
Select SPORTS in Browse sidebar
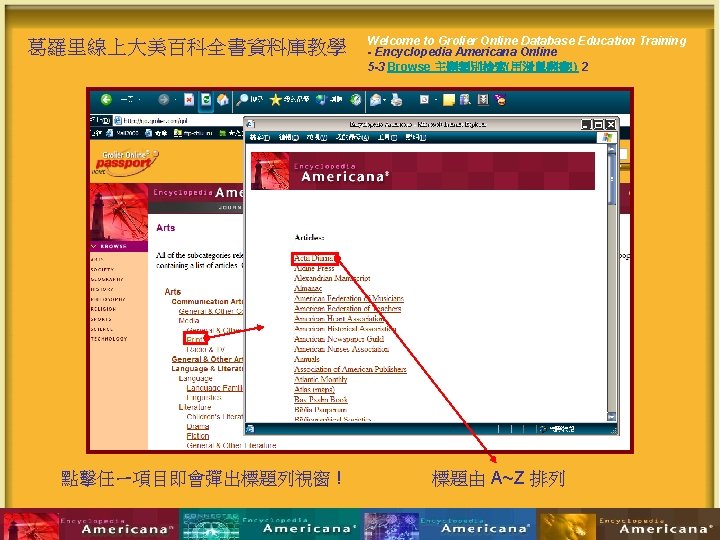101,319
